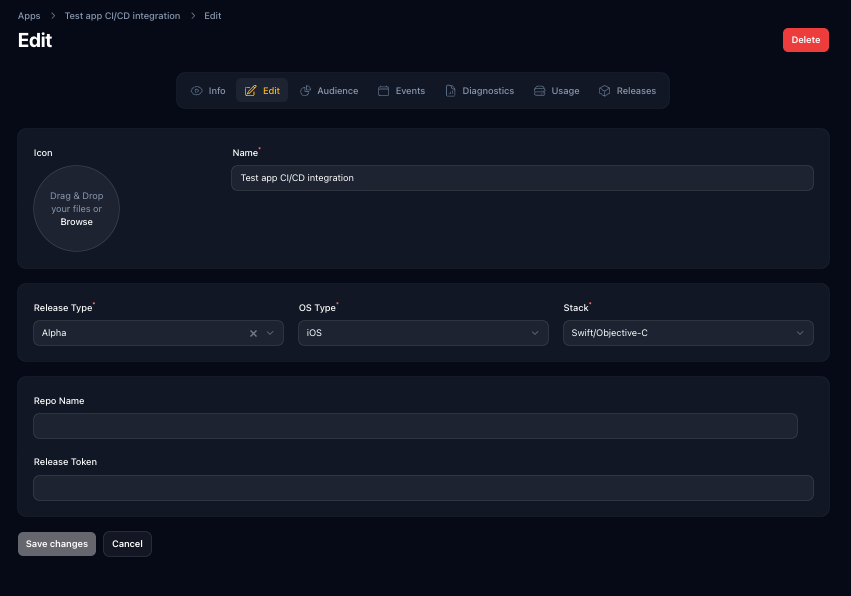The height and width of the screenshot is (596, 851).
Task: Click the eye icon on Info tab
Action: [x=197, y=91]
